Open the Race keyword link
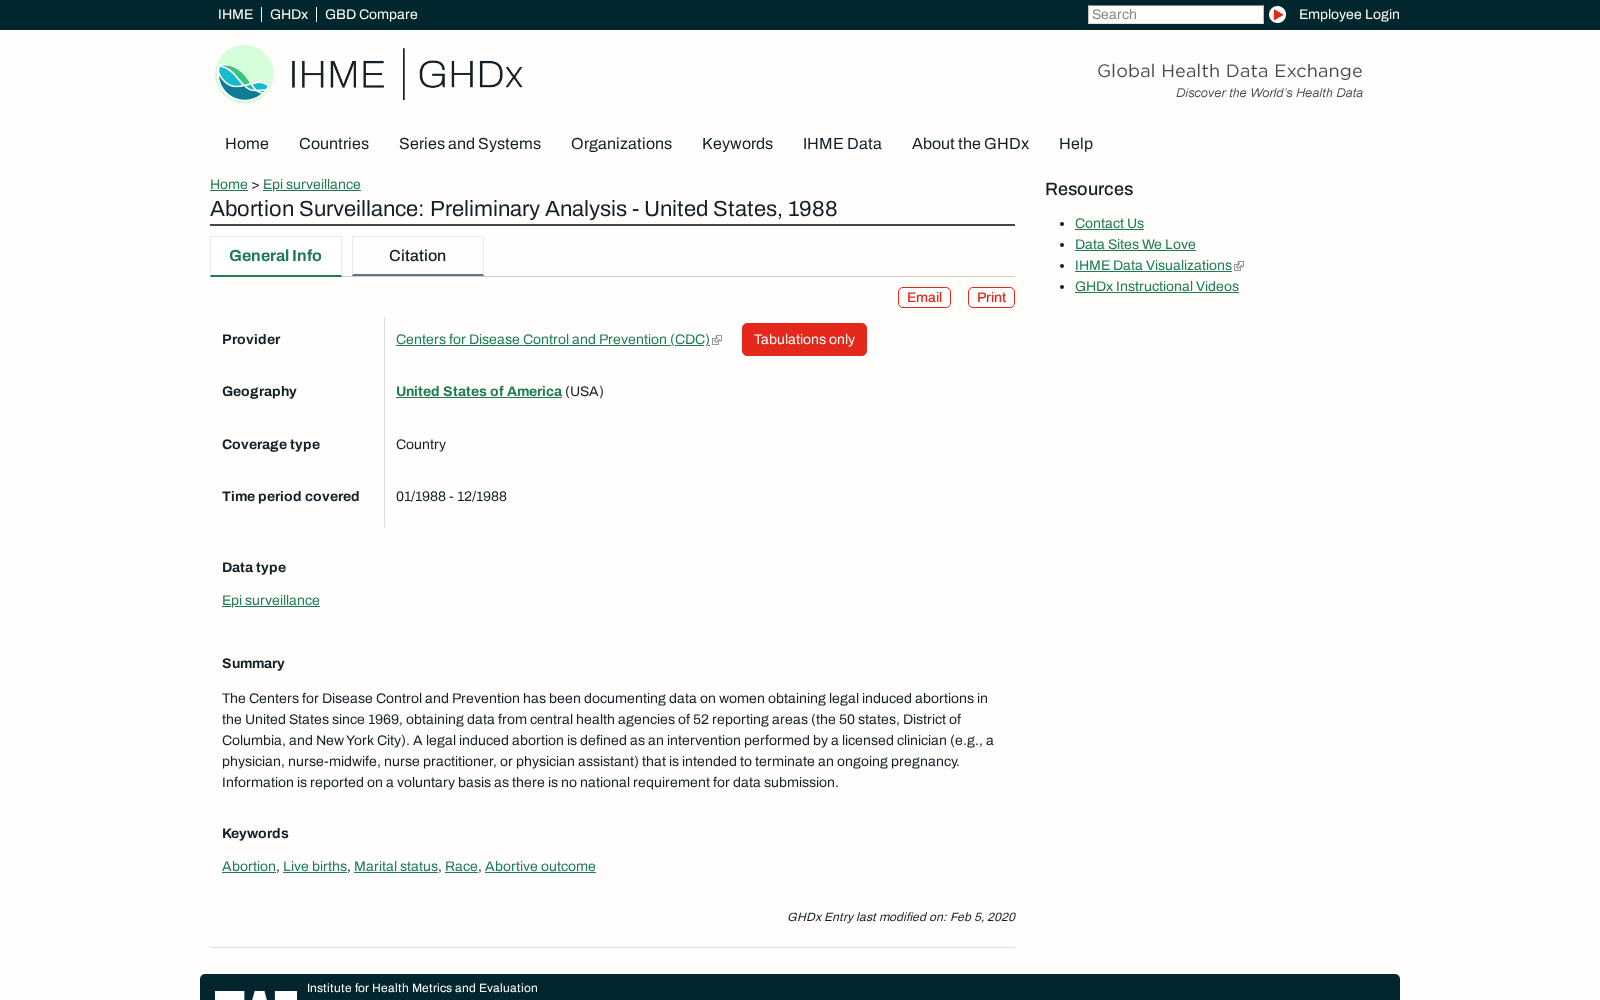1600x1000 pixels. point(461,866)
